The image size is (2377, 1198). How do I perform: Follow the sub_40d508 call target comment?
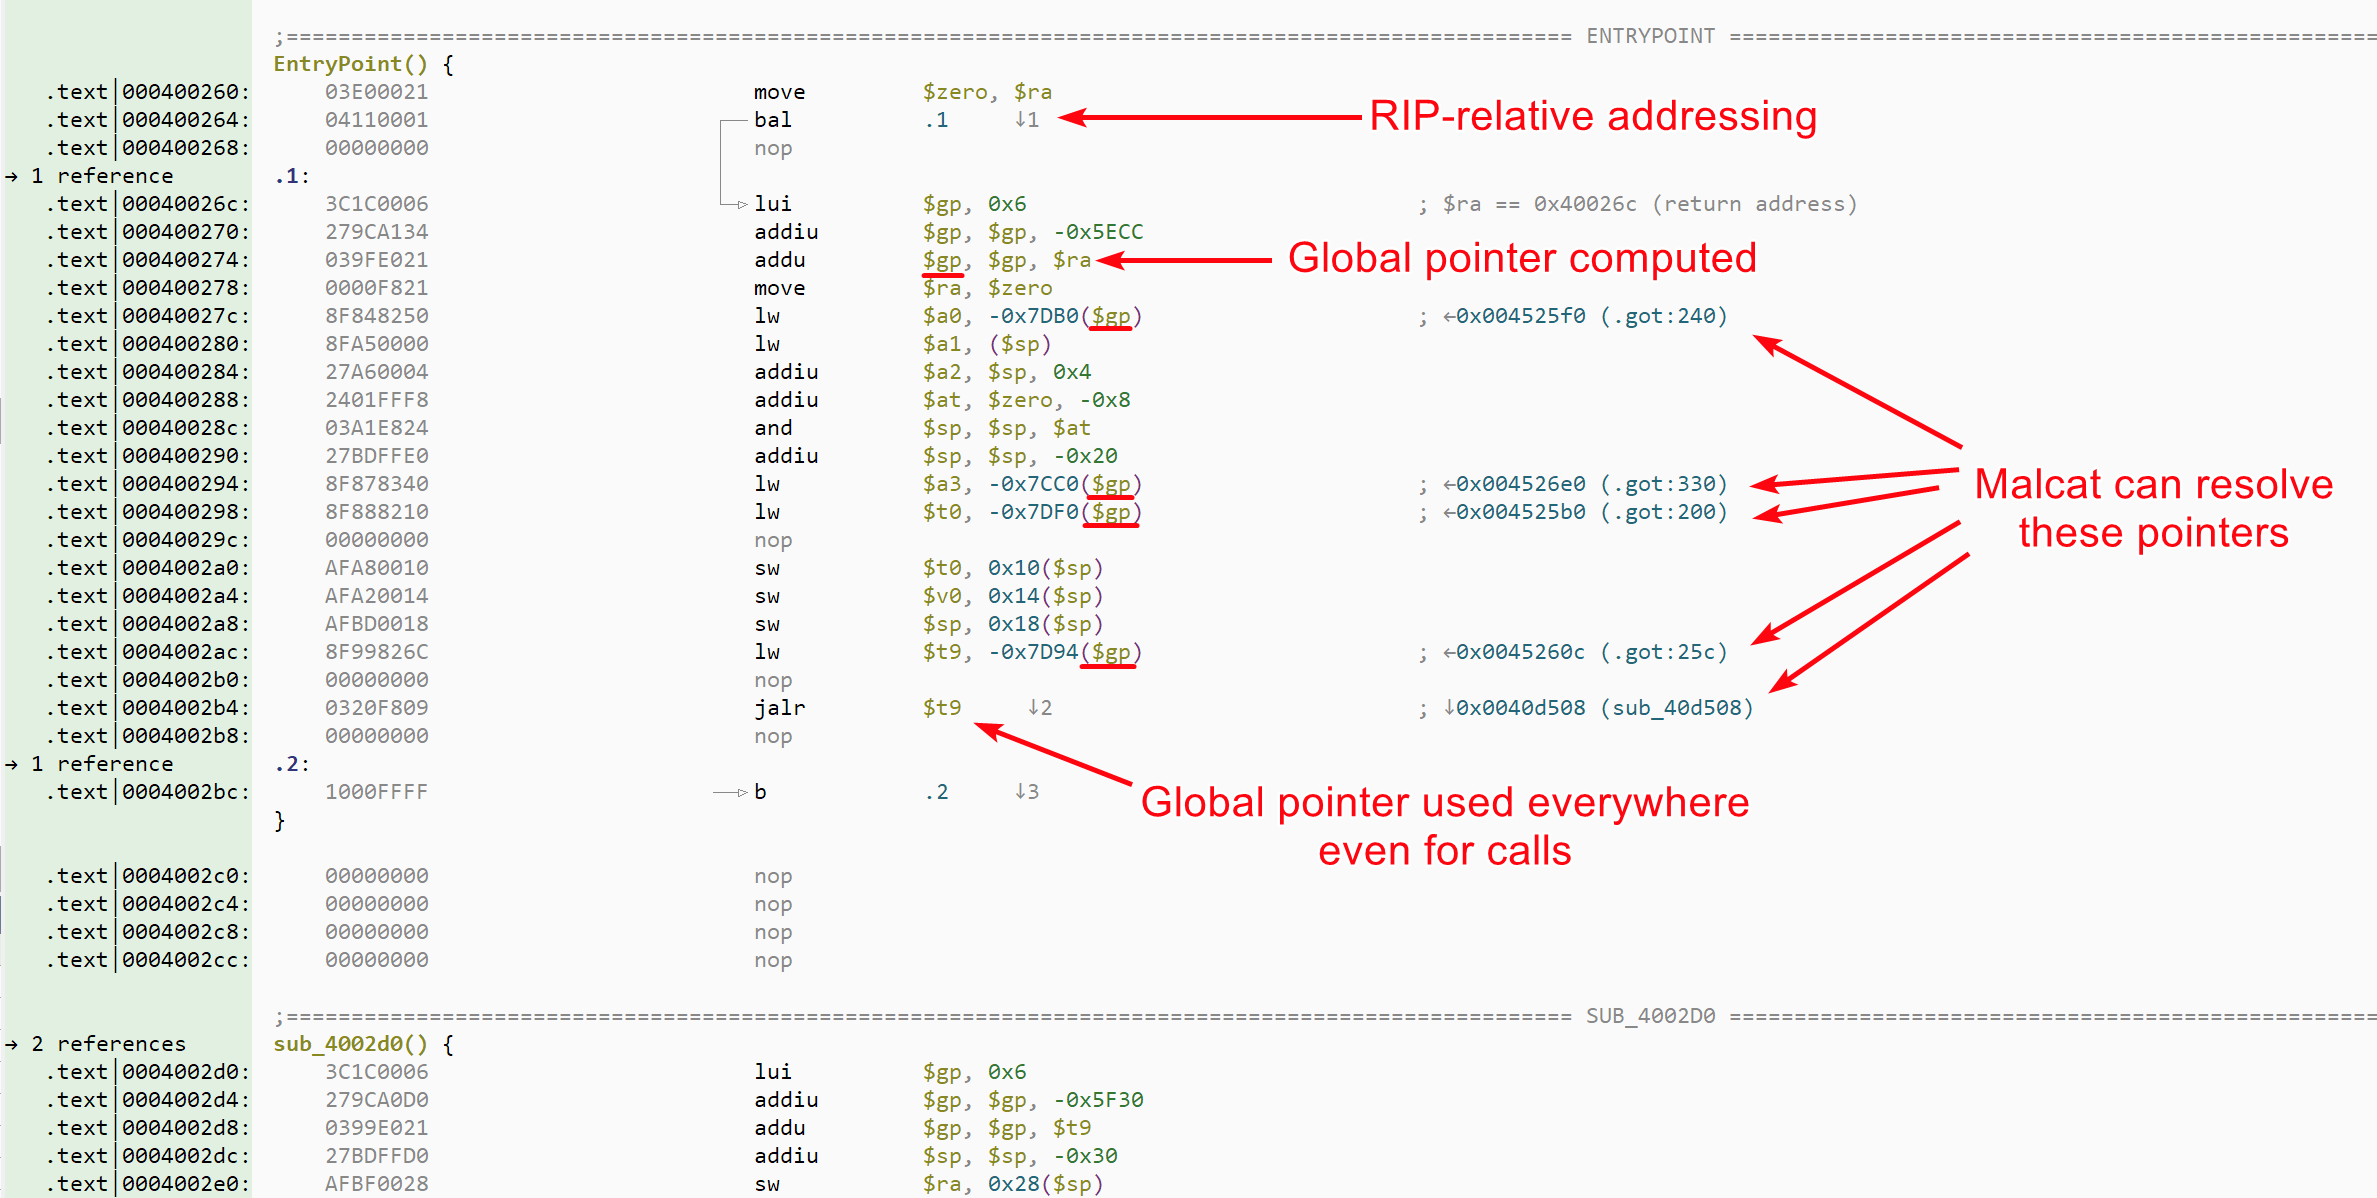[x=1598, y=708]
